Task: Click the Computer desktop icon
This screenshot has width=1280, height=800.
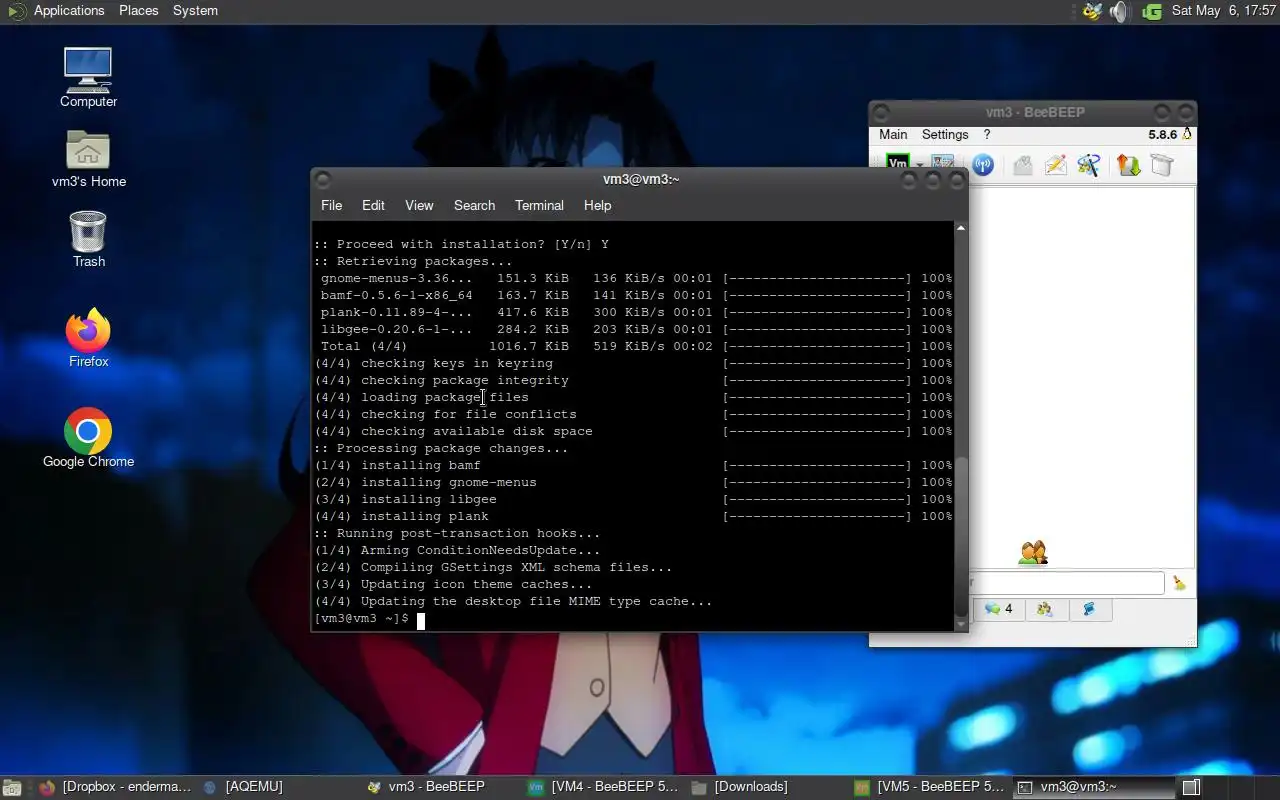Action: point(88,77)
